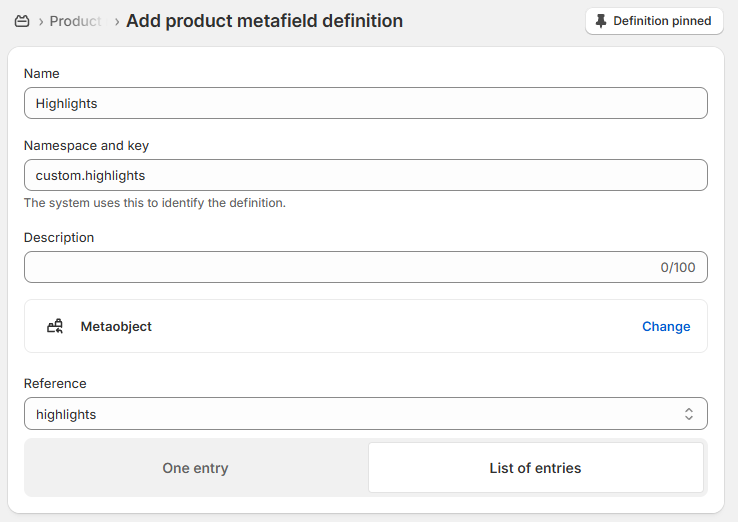Click the Reference field label
738x522 pixels.
[55, 383]
